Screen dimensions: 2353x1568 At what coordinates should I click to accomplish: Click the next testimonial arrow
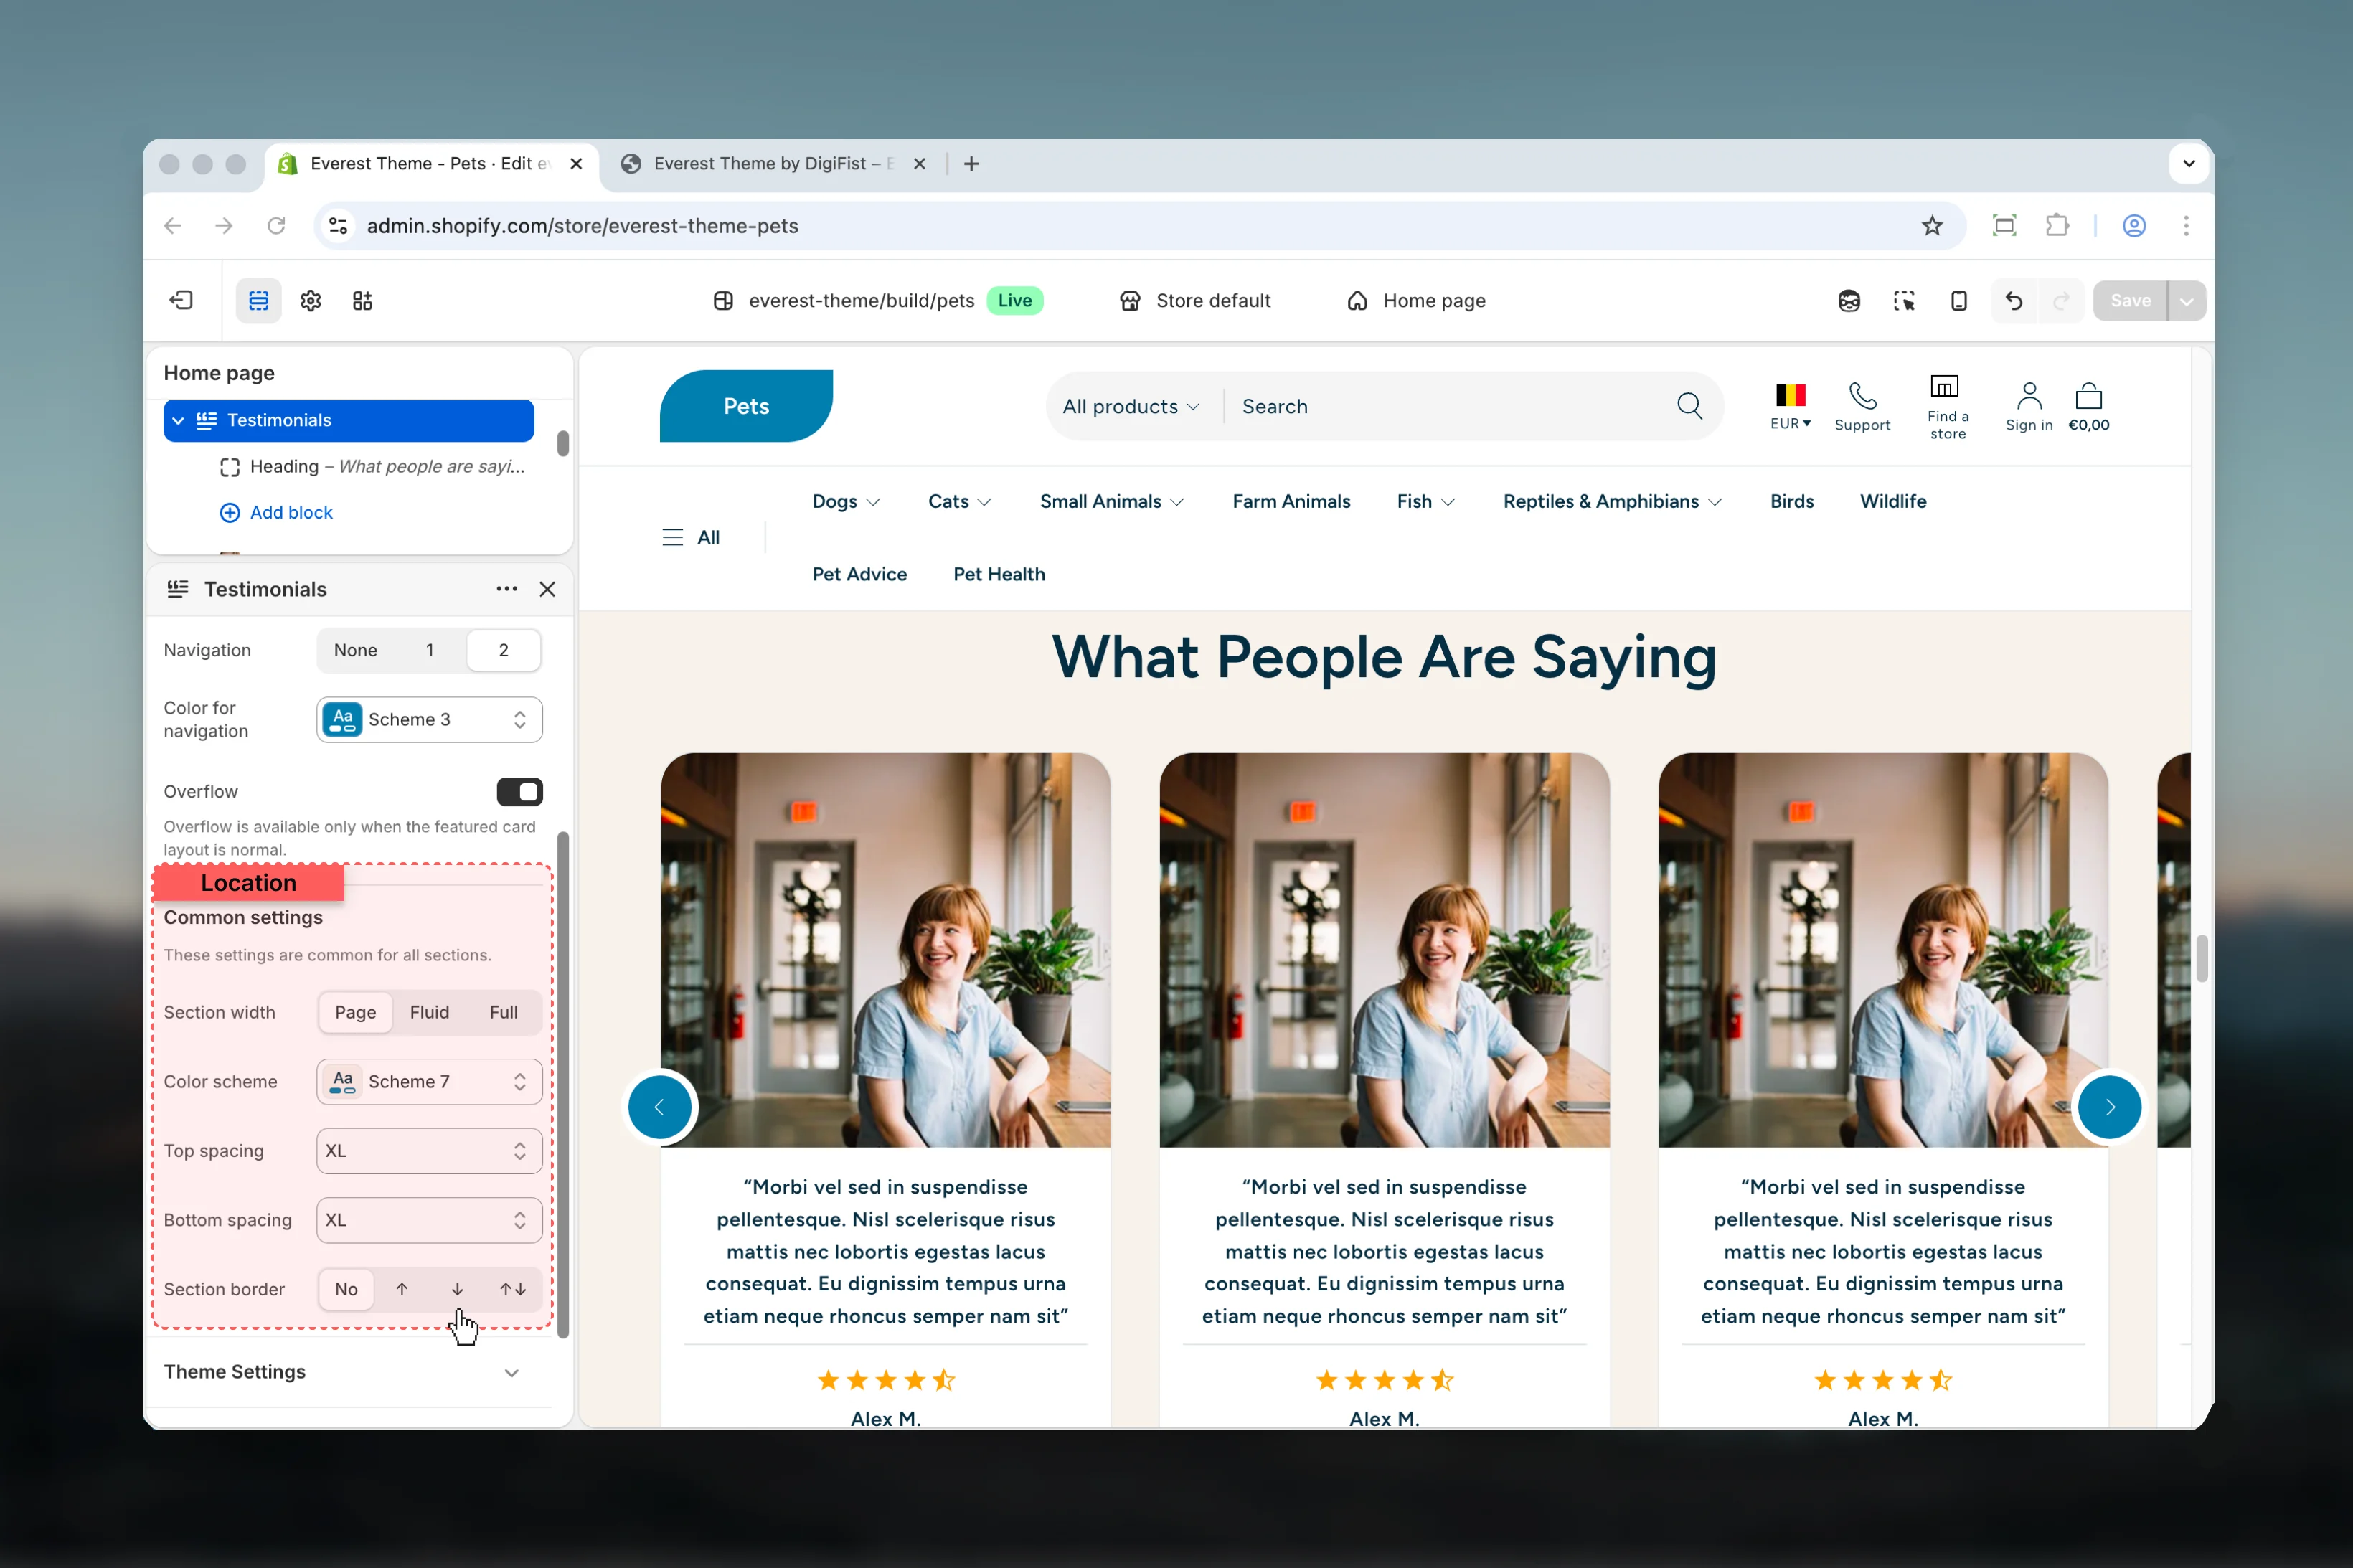[x=2109, y=1106]
